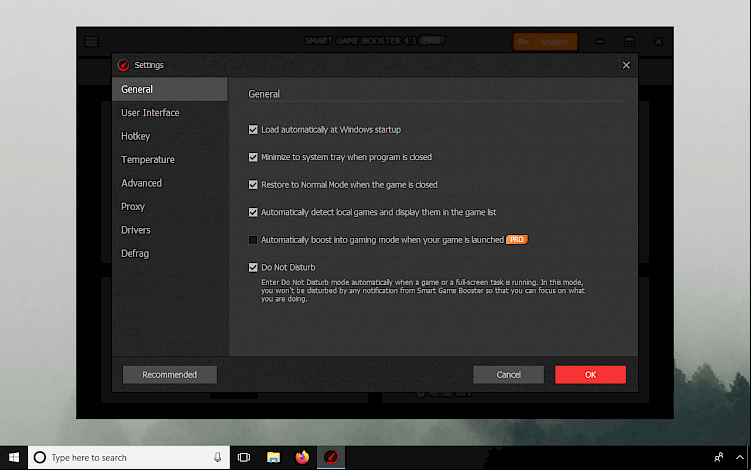This screenshot has width=751, height=470.
Task: Go to the Temperature settings
Action: (x=170, y=160)
